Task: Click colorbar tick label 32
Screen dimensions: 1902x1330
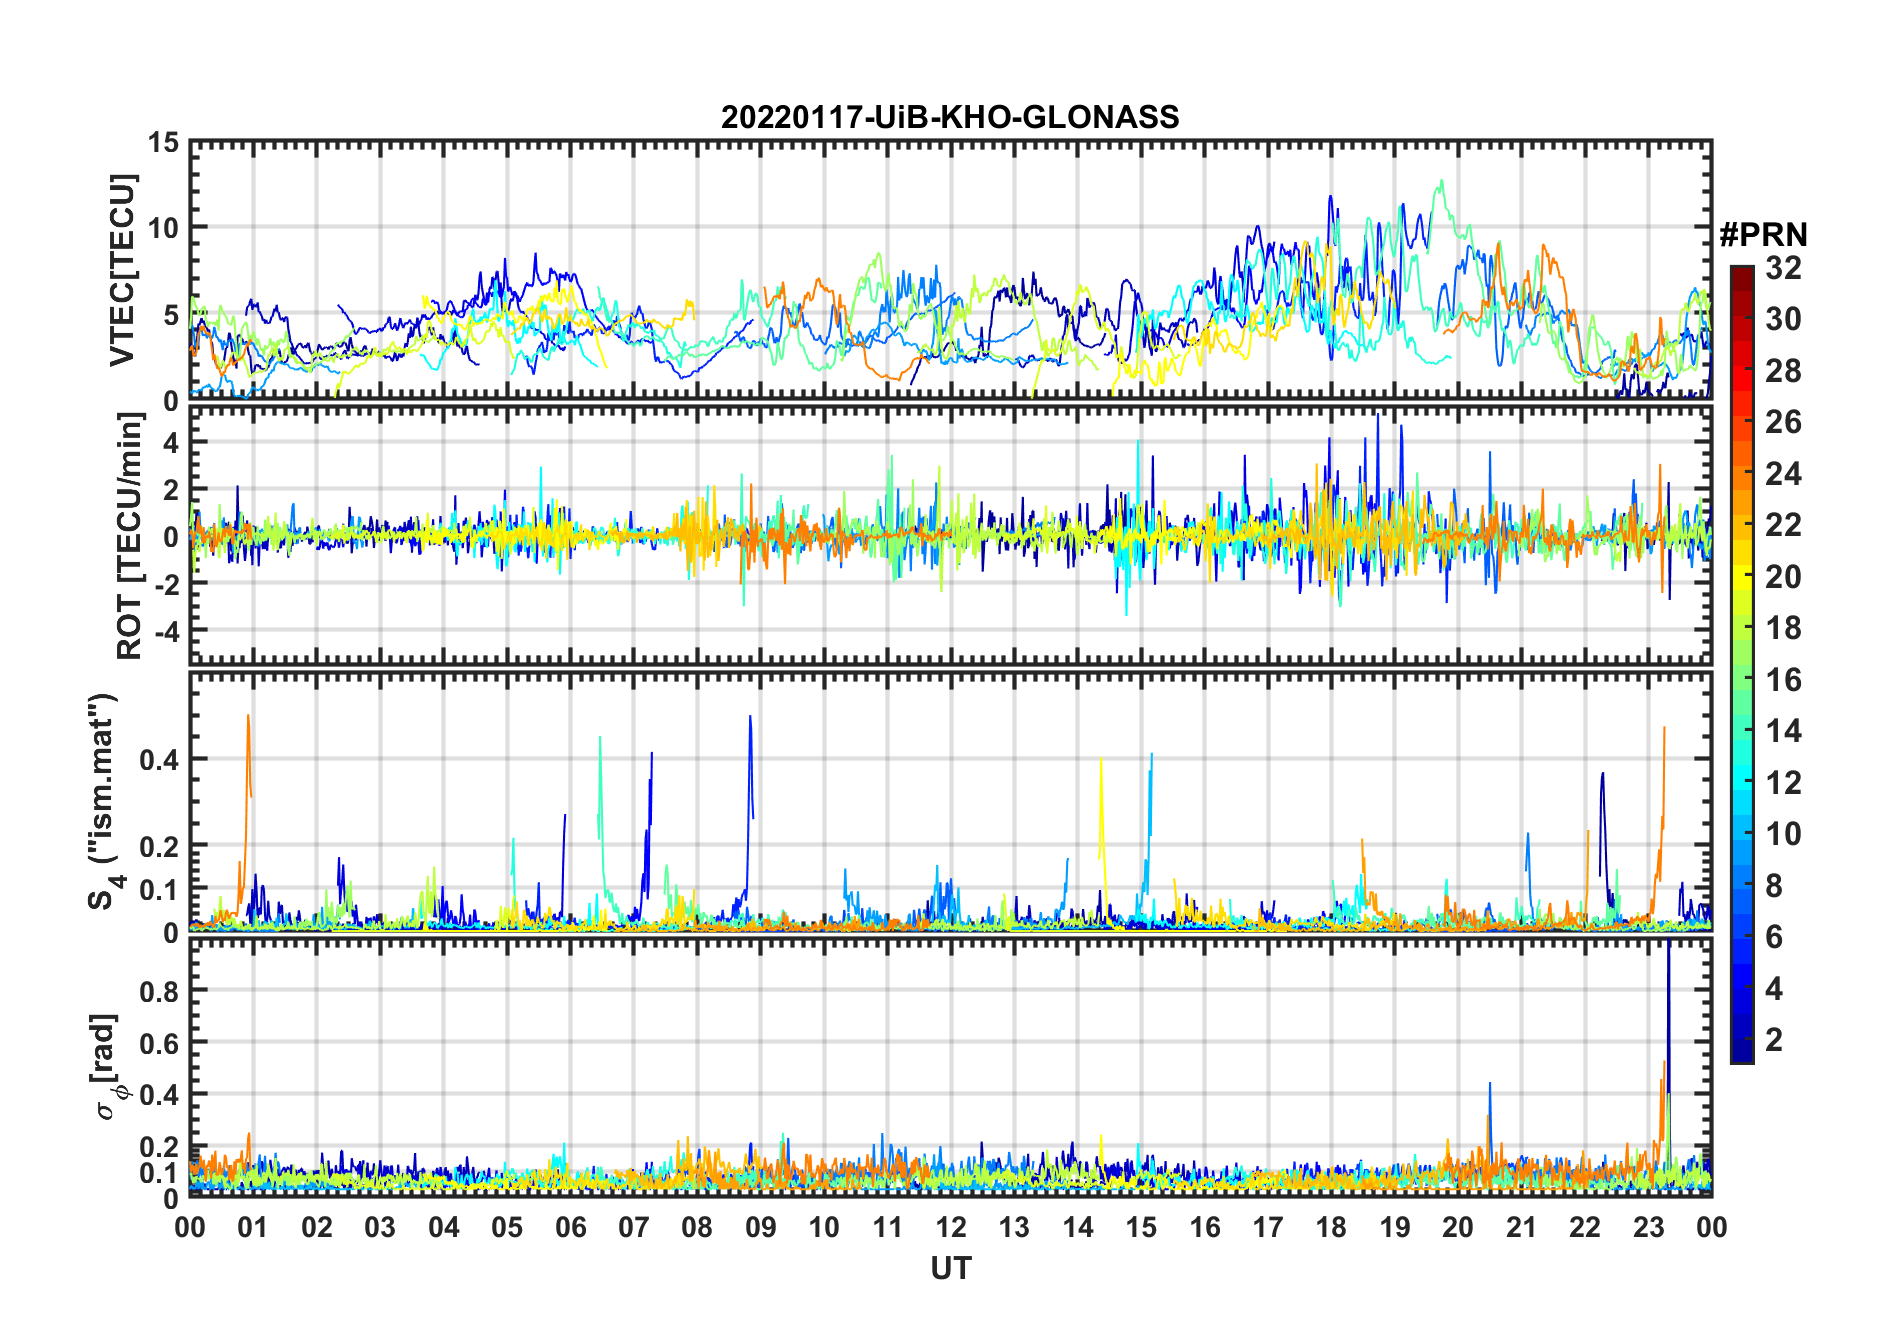Action: click(1783, 267)
